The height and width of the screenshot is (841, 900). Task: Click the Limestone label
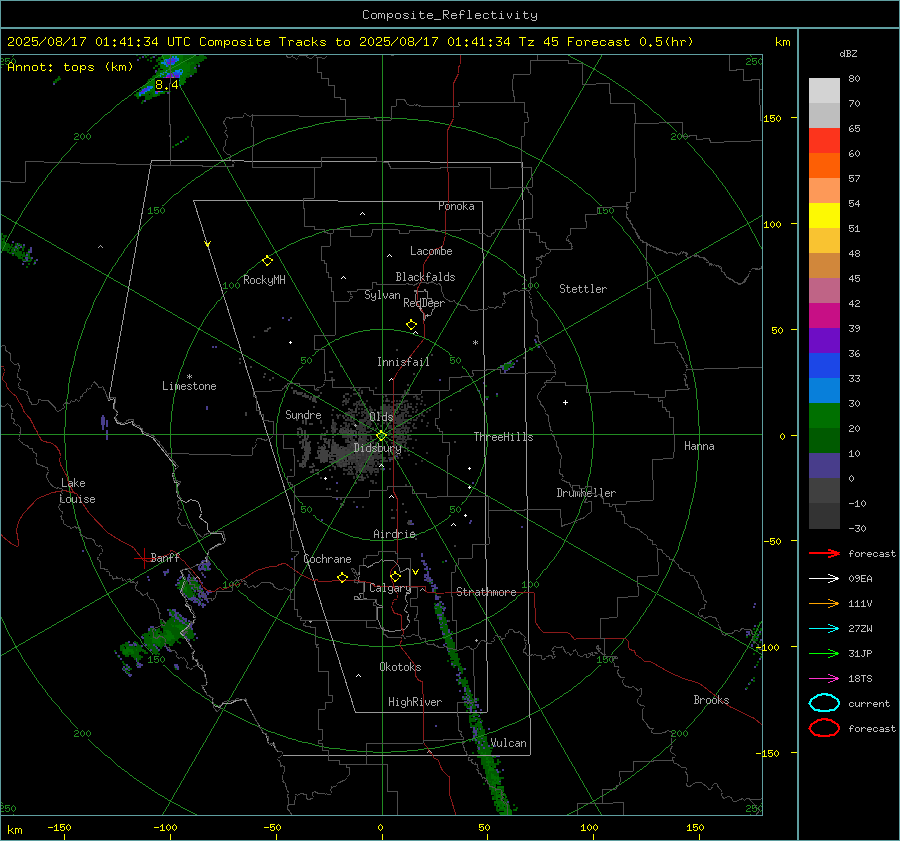pyautogui.click(x=189, y=386)
